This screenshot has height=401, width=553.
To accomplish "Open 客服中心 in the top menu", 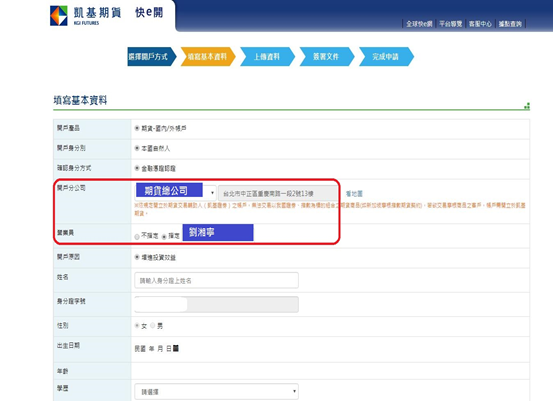I will (480, 24).
